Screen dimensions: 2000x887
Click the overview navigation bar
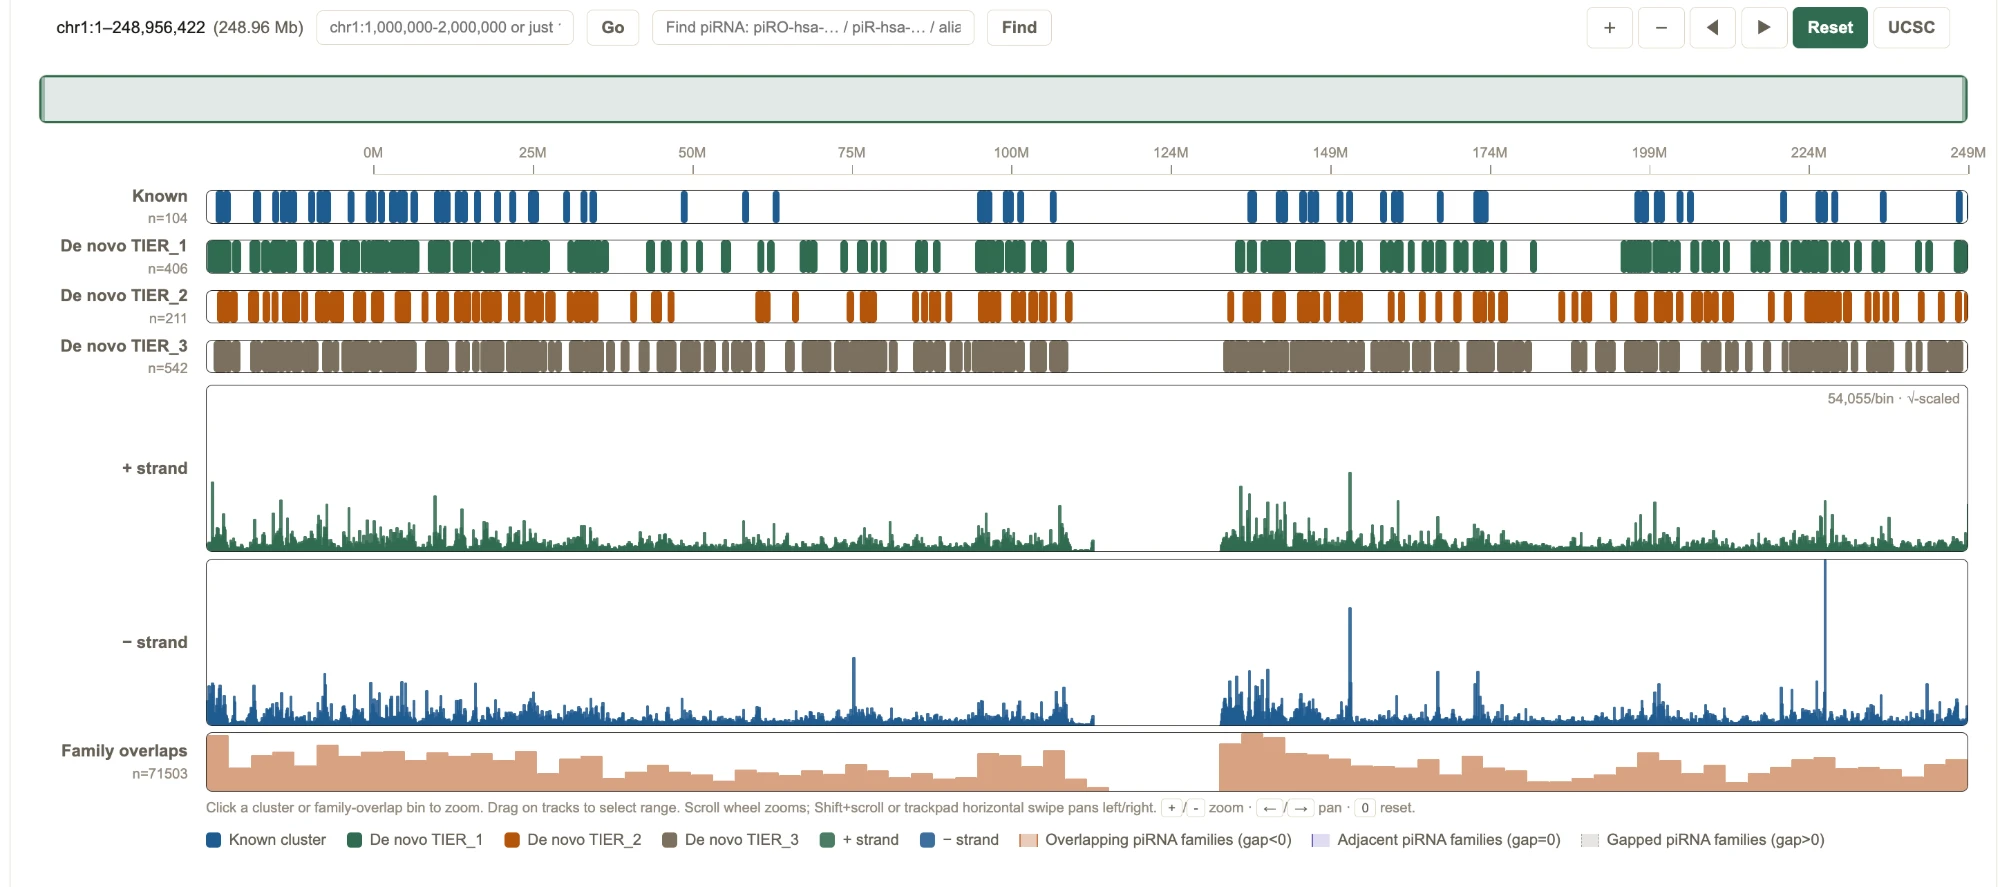pos(1003,99)
